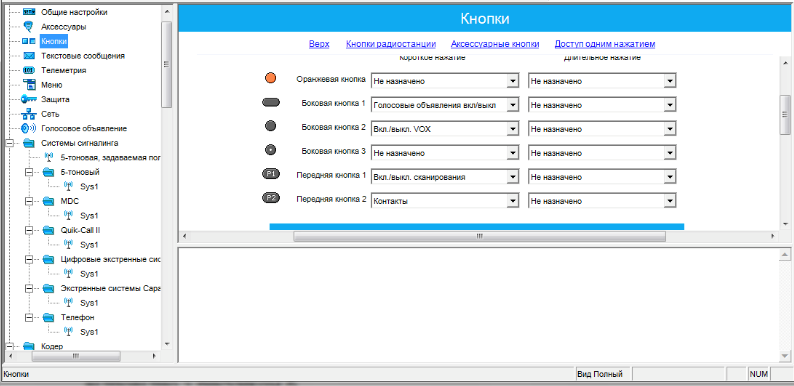The image size is (794, 386).
Task: Click the Боковая кнопка 3 dotted icon
Action: 270,150
